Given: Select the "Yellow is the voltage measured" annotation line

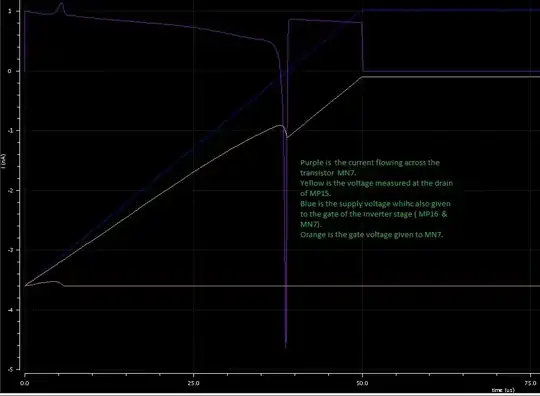Looking at the screenshot, I should click(376, 183).
